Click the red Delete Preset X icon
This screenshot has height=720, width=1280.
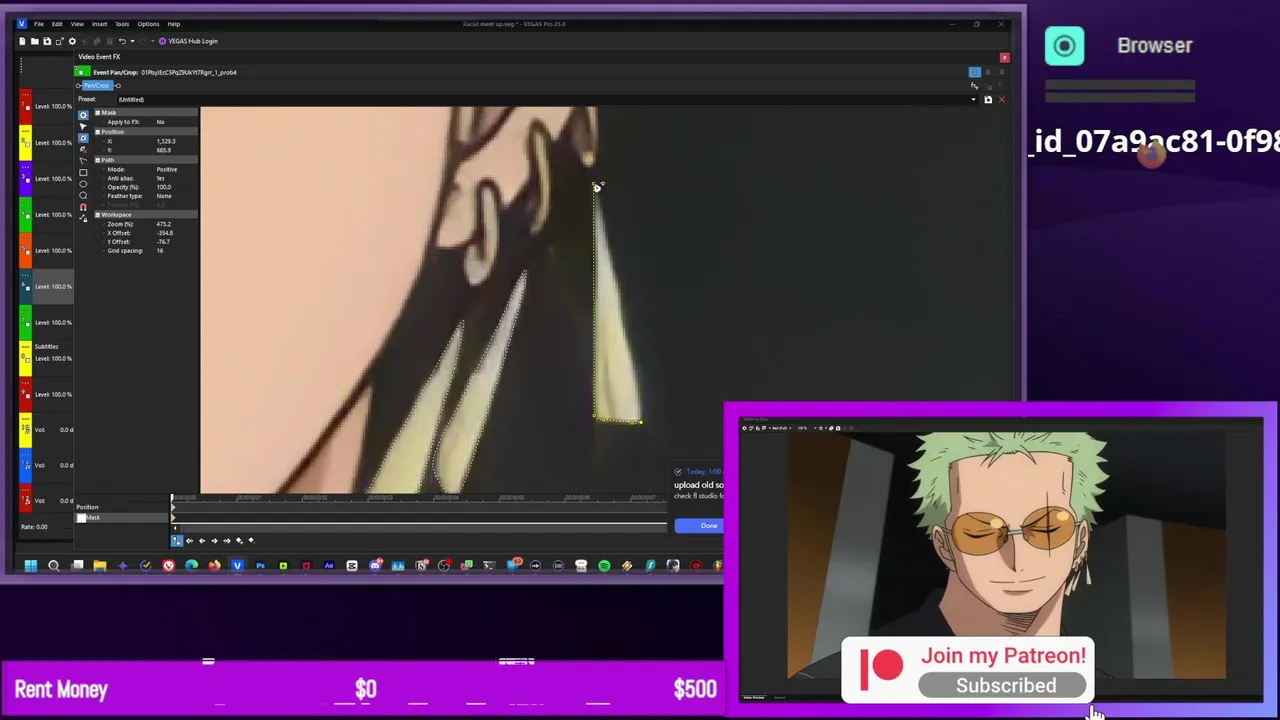point(1001,99)
